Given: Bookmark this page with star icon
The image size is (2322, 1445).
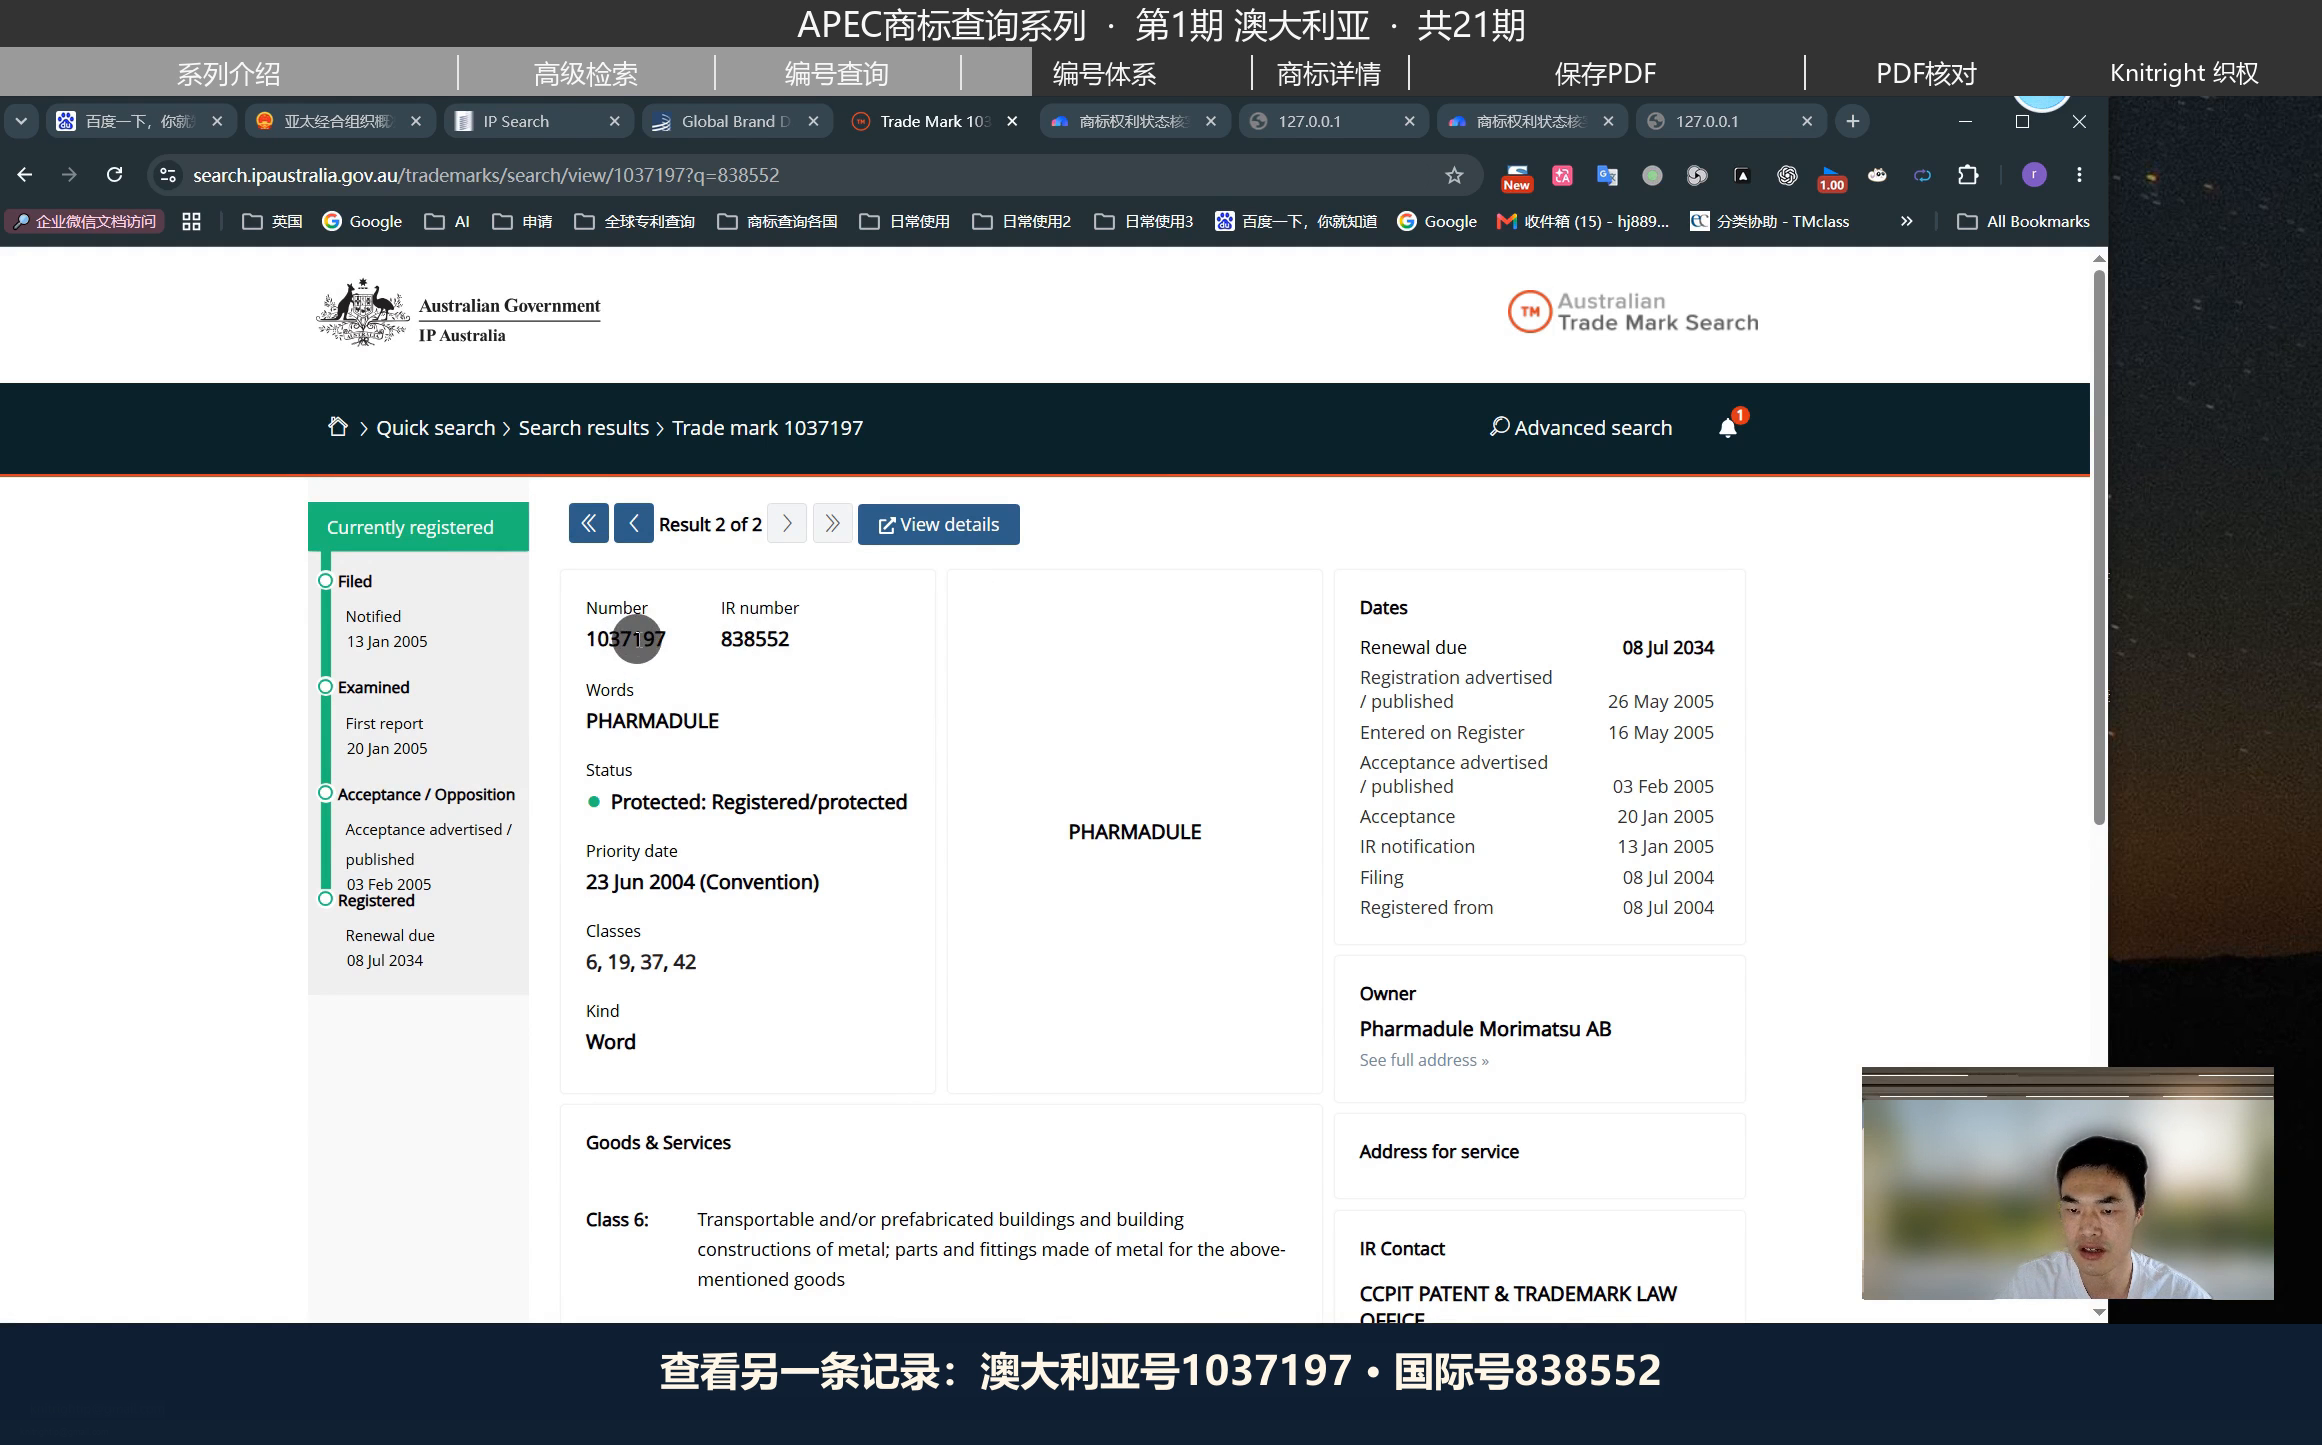Looking at the screenshot, I should 1454,175.
